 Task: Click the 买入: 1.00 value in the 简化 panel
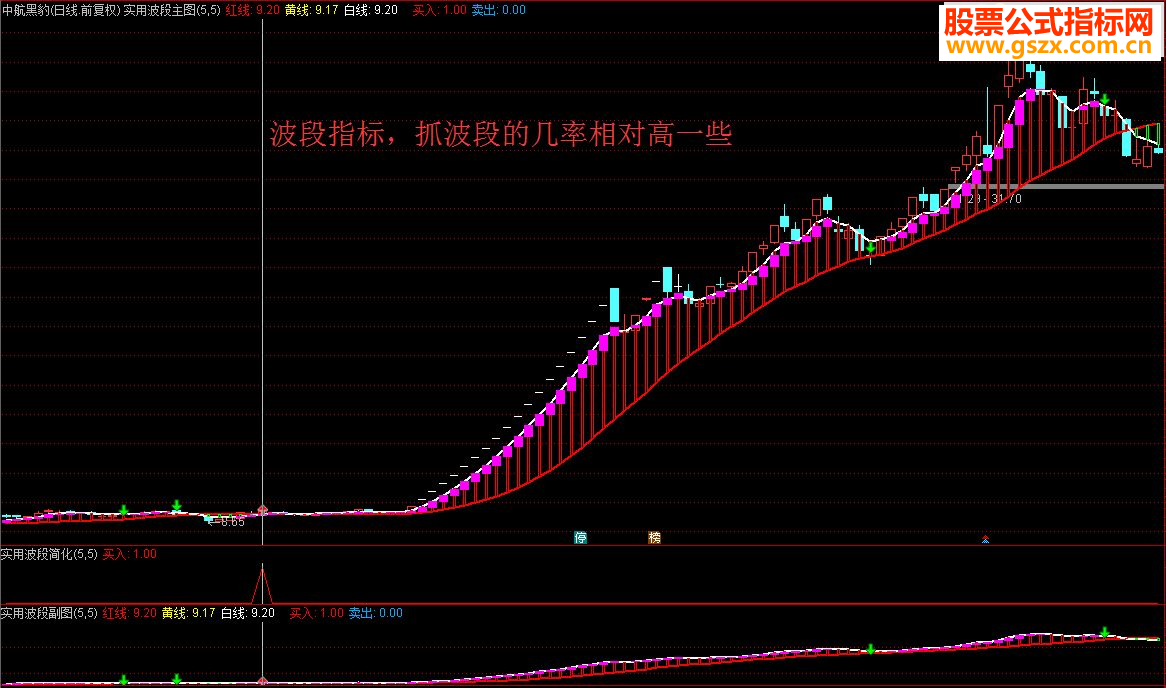tap(129, 554)
